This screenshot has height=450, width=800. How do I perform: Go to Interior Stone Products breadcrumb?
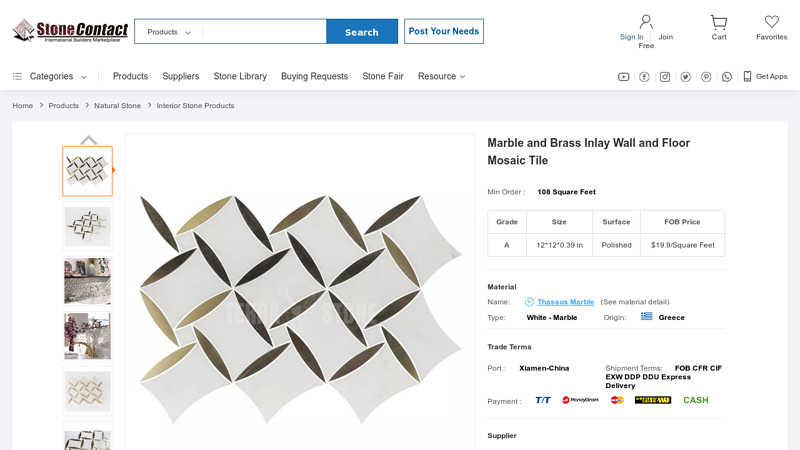[x=195, y=106]
